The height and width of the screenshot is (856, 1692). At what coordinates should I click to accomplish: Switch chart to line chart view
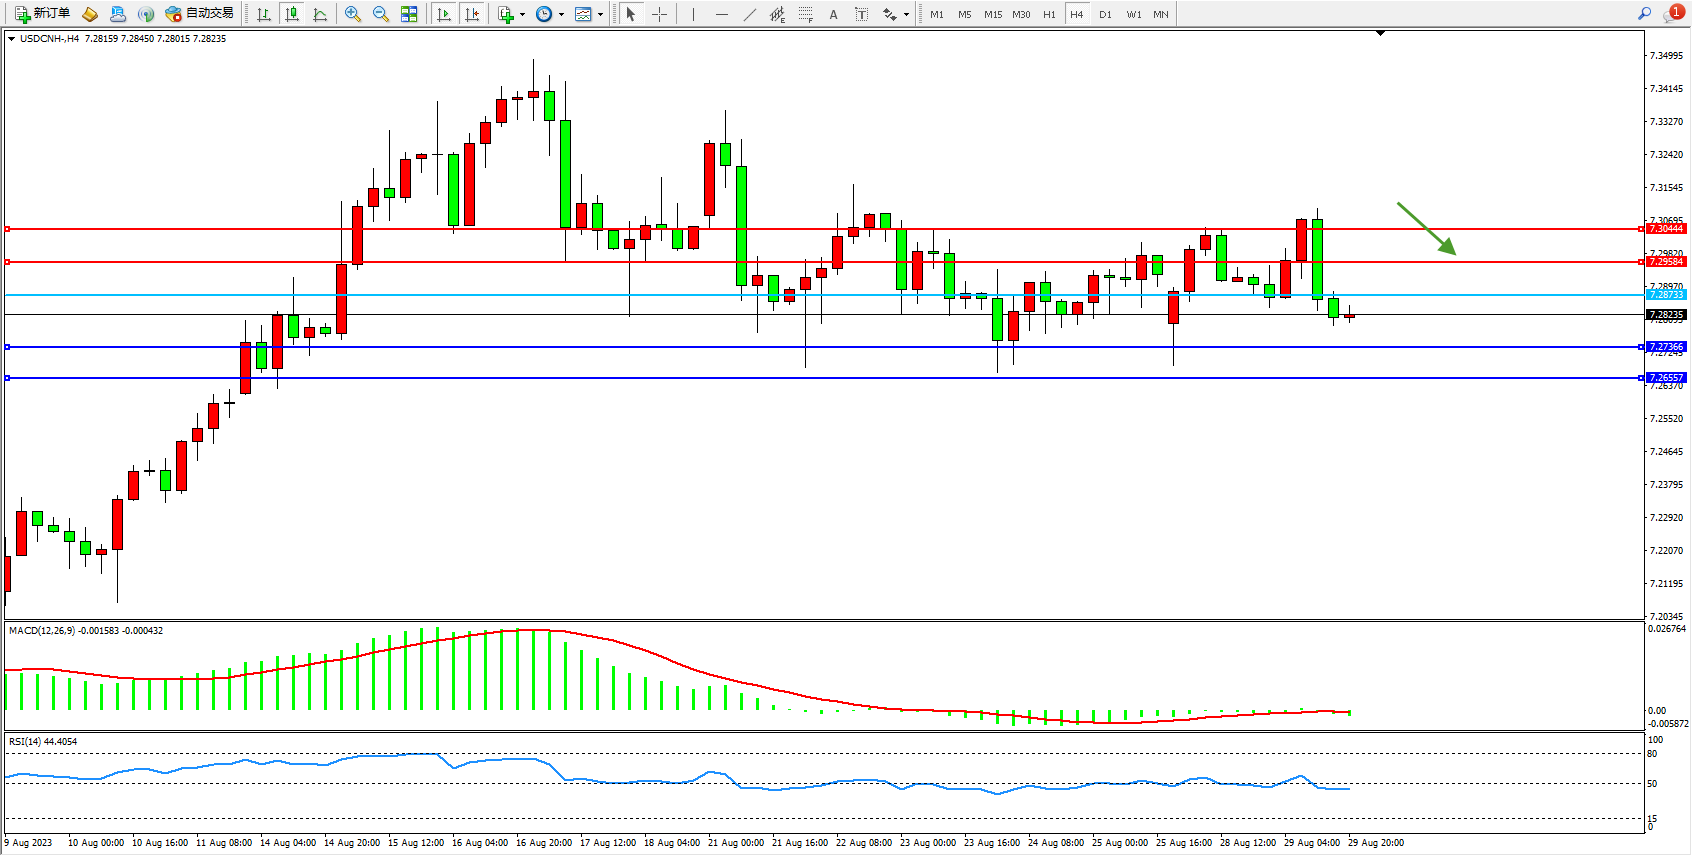coord(320,14)
